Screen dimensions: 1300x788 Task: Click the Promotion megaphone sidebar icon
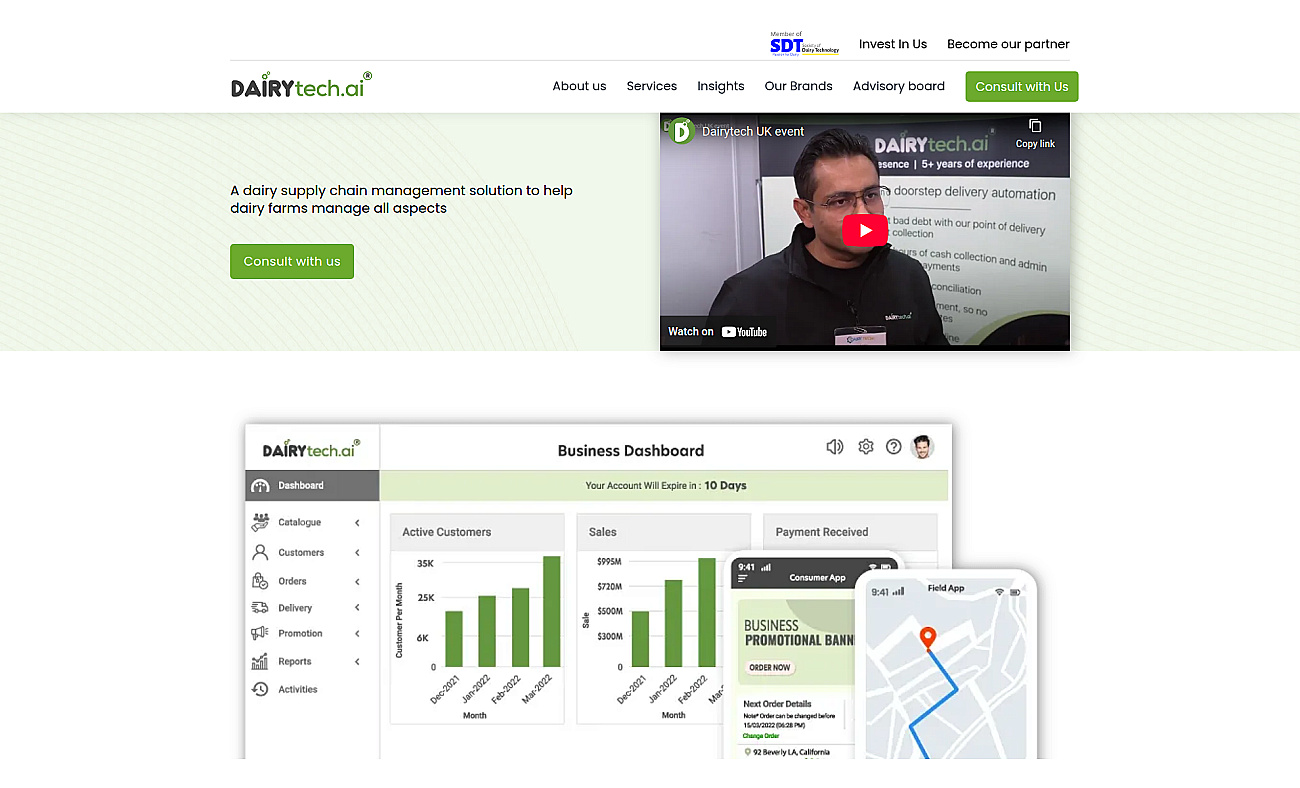click(x=260, y=633)
